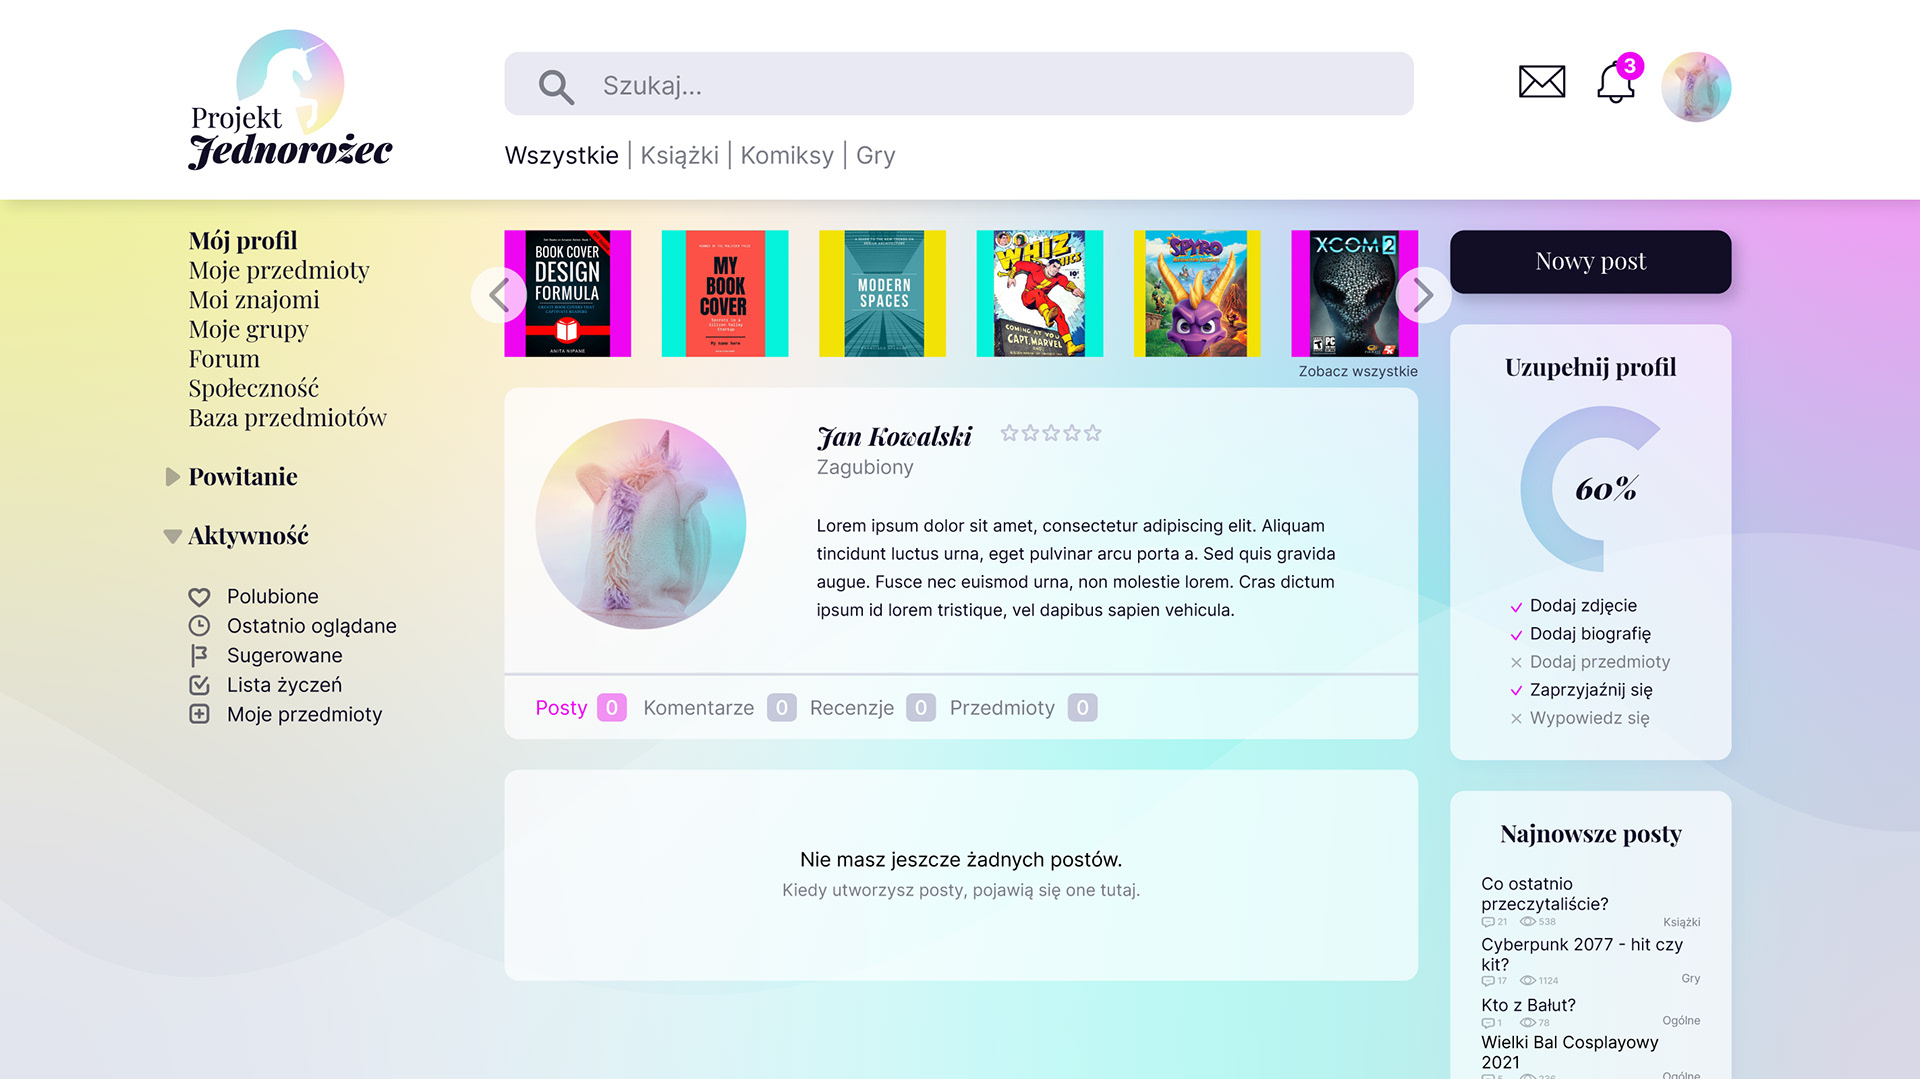Open the messages envelope icon
The width and height of the screenshot is (1920, 1079).
pyautogui.click(x=1541, y=82)
